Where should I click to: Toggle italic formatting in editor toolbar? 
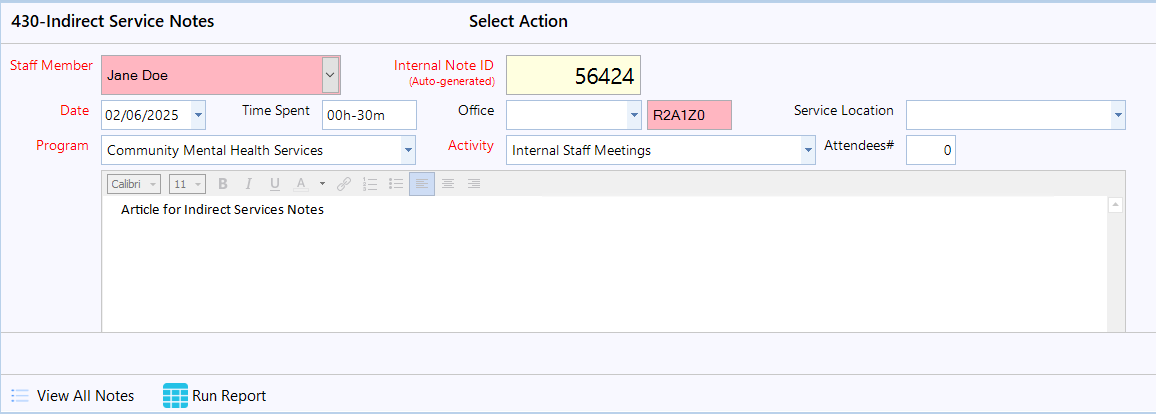tap(248, 183)
